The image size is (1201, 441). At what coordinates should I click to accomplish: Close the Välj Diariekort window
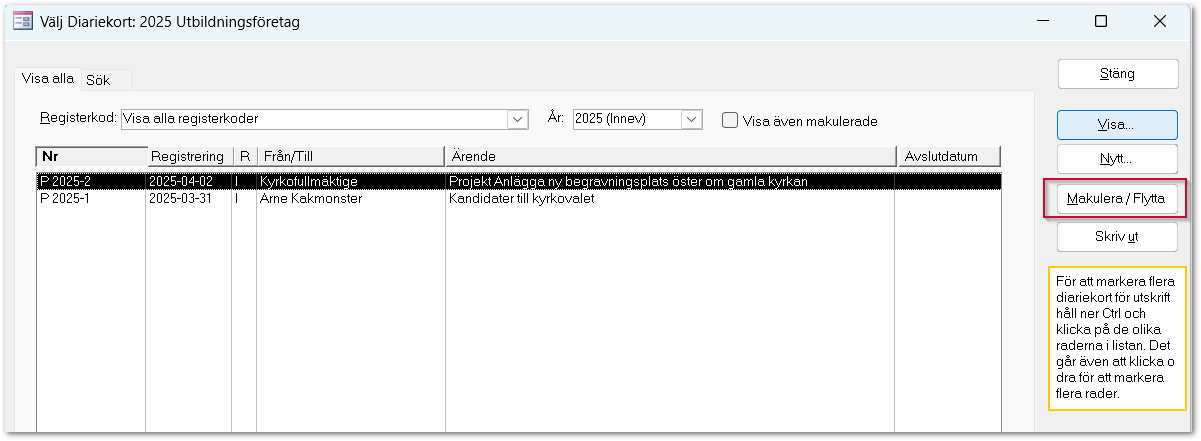click(1159, 21)
